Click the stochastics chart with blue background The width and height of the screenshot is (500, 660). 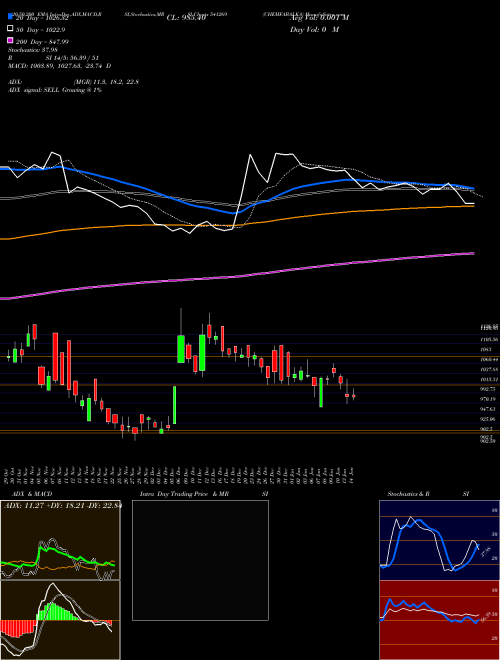[439, 540]
